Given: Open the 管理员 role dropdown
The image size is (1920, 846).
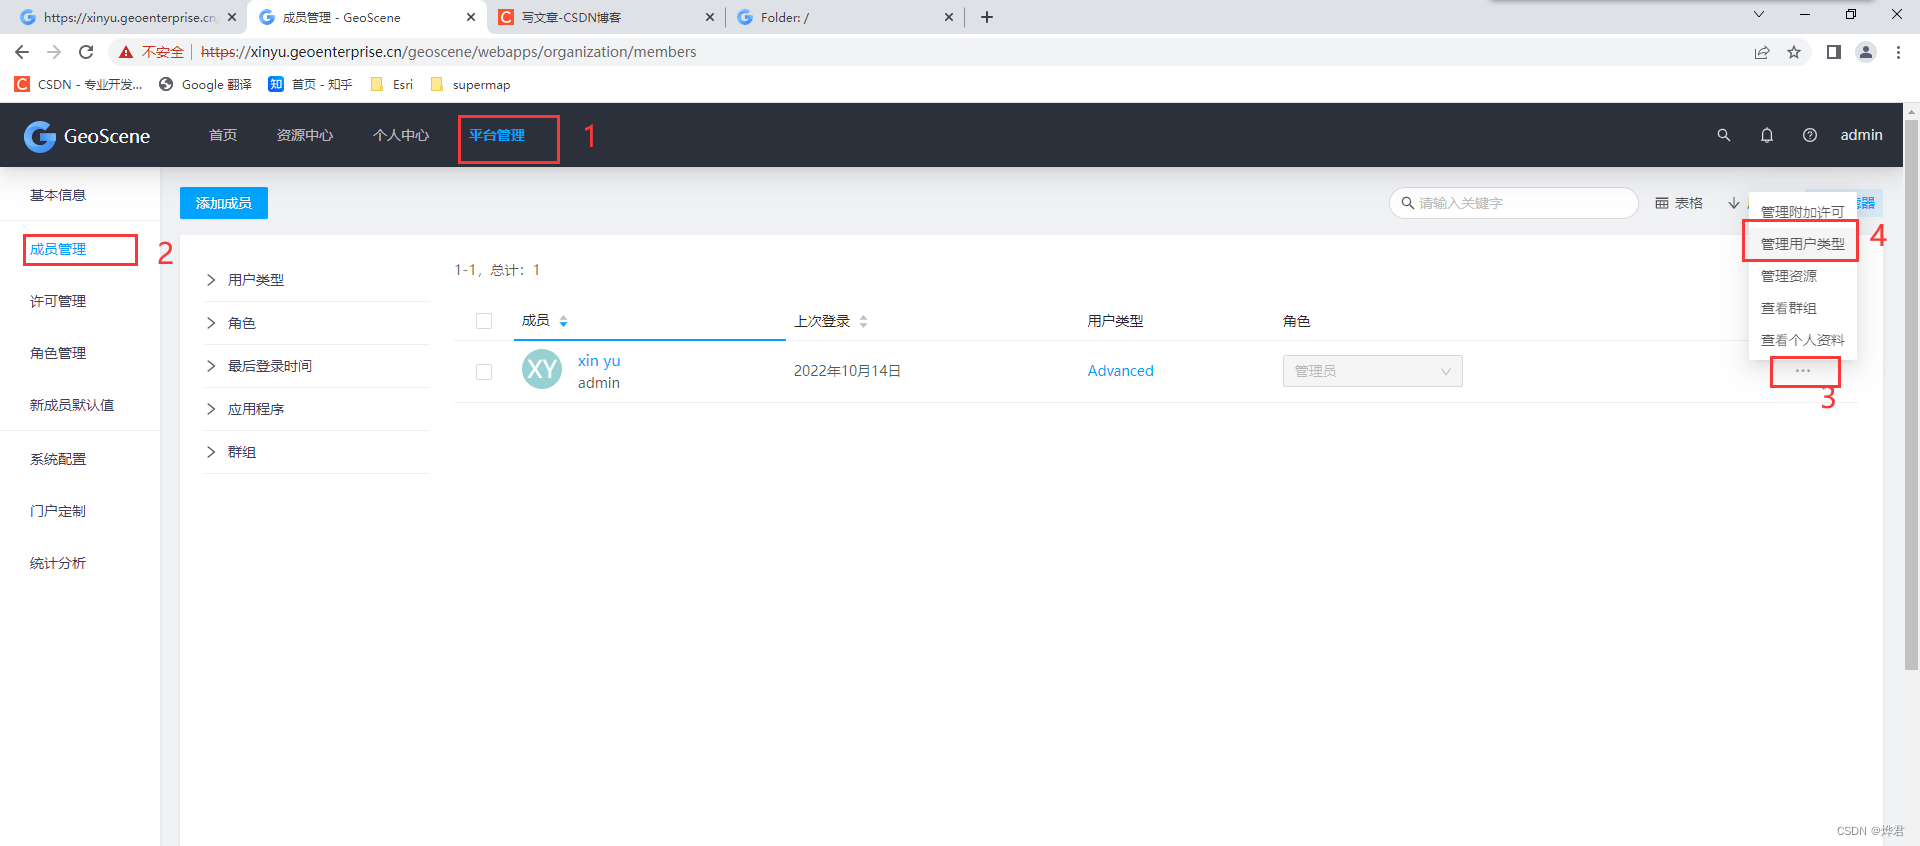Looking at the screenshot, I should point(1372,371).
